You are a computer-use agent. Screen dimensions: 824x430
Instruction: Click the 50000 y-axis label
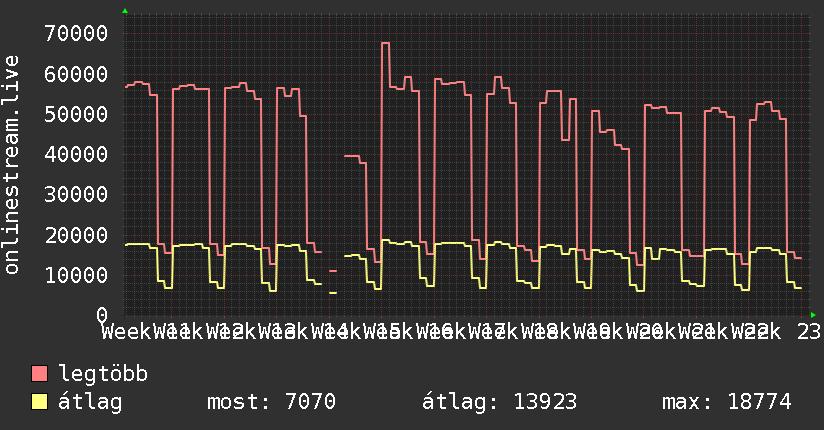click(76, 115)
